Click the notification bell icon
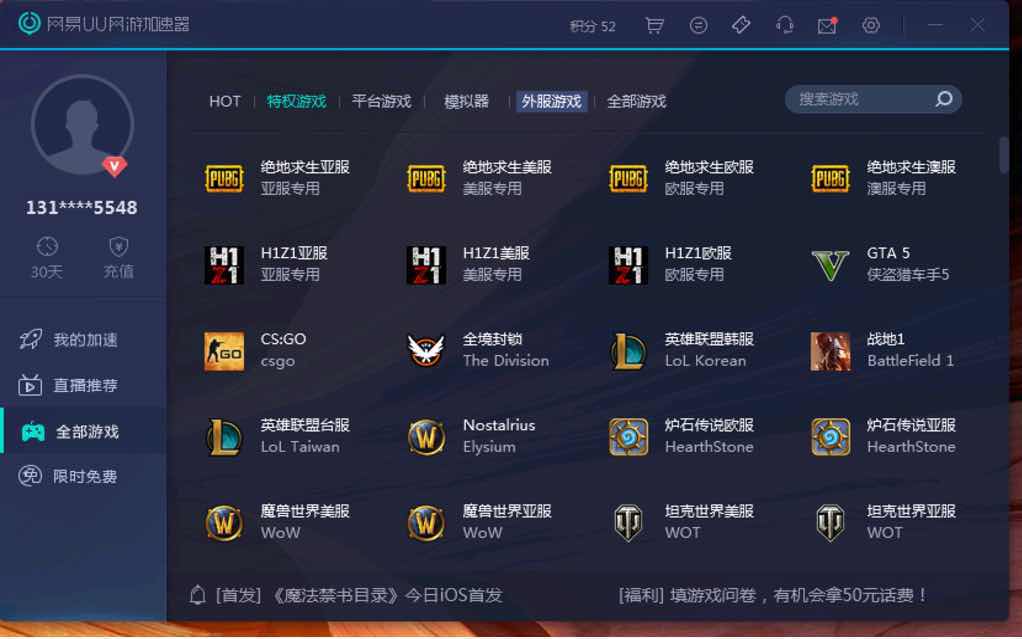 pyautogui.click(x=197, y=595)
